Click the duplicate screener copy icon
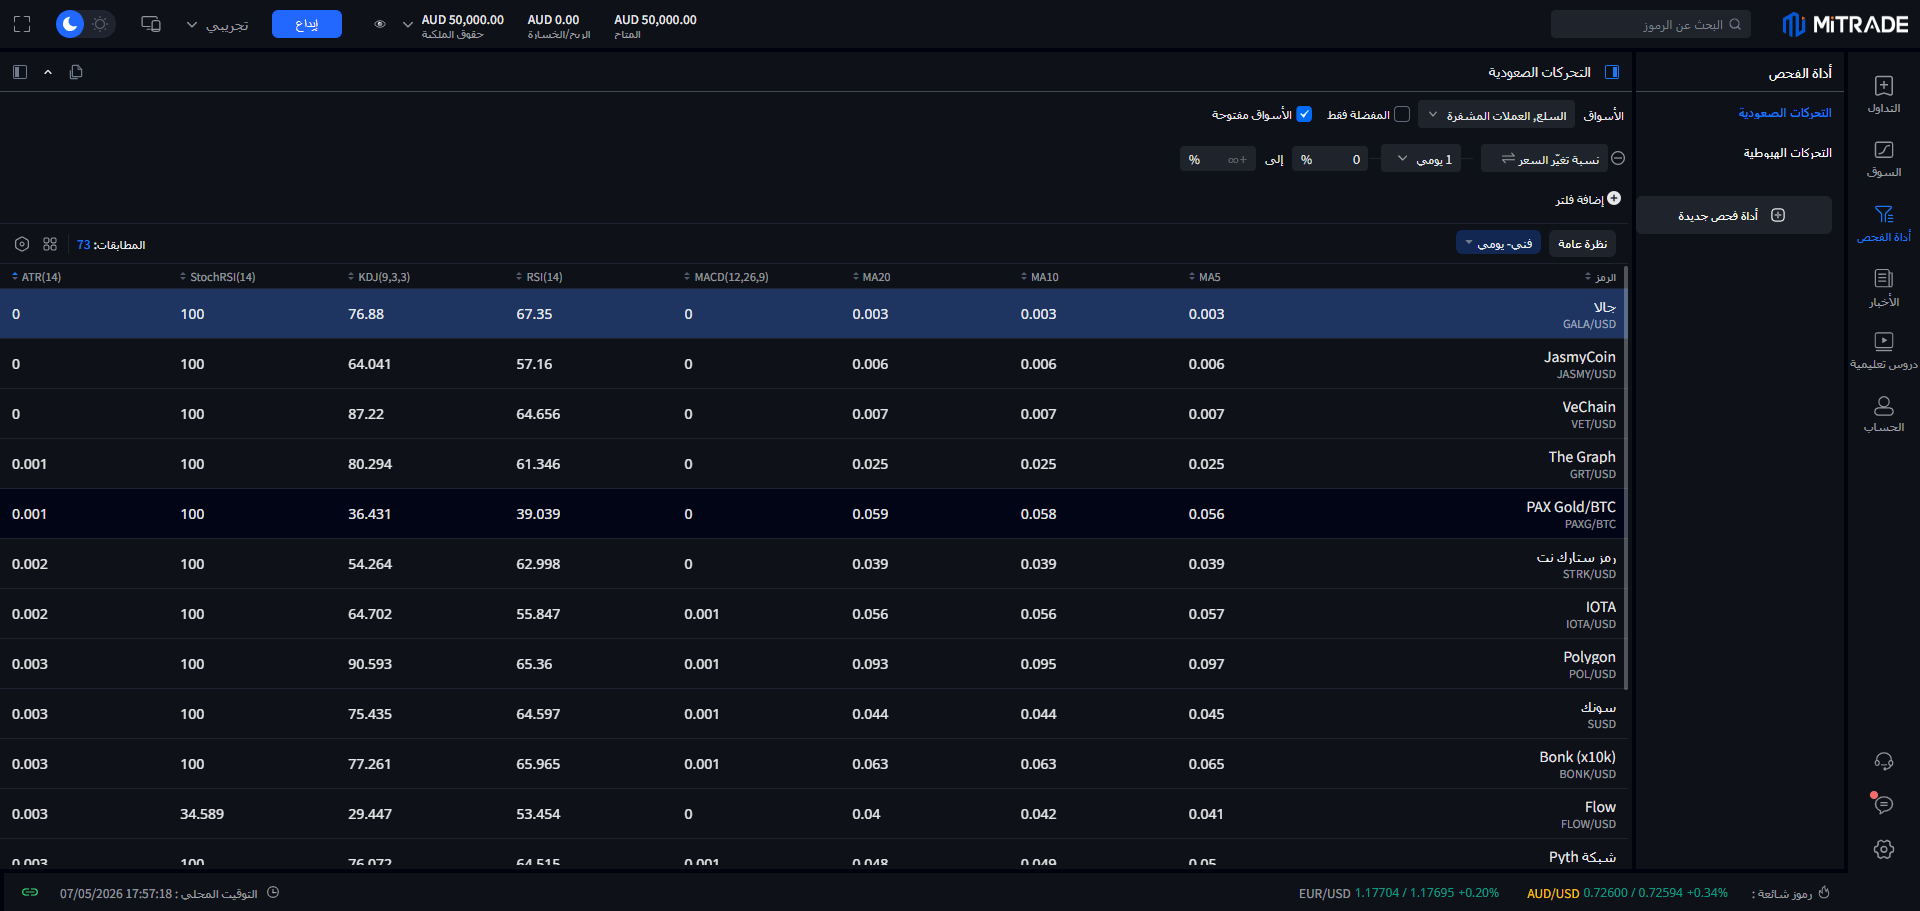This screenshot has height=911, width=1920. (76, 72)
